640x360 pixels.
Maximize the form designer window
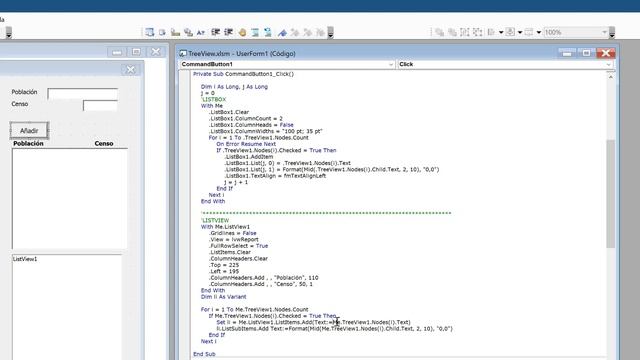pyautogui.click(x=136, y=52)
